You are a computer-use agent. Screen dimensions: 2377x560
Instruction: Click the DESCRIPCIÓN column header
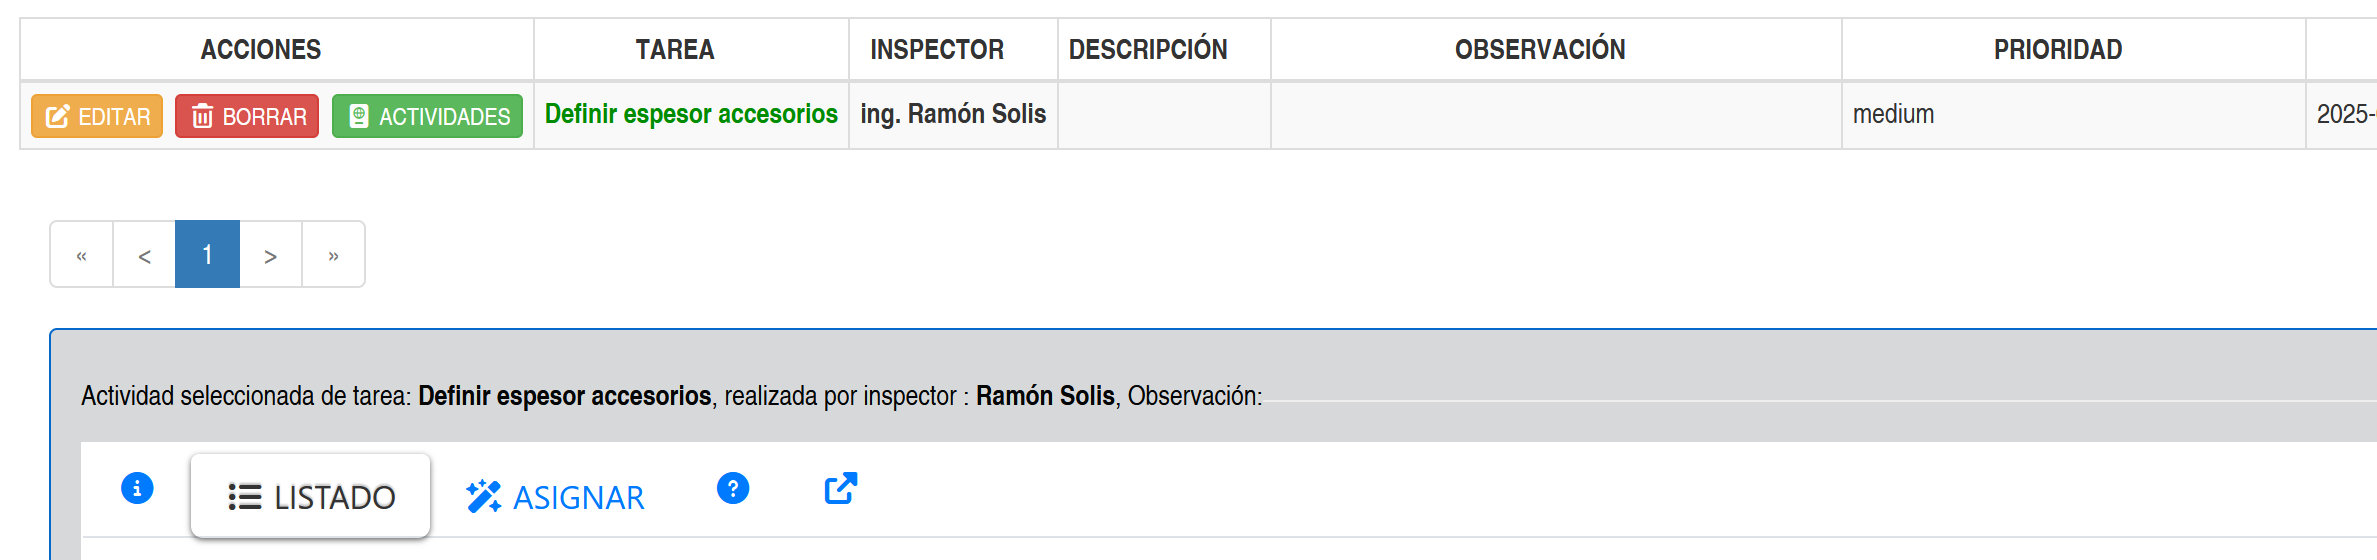tap(1148, 49)
